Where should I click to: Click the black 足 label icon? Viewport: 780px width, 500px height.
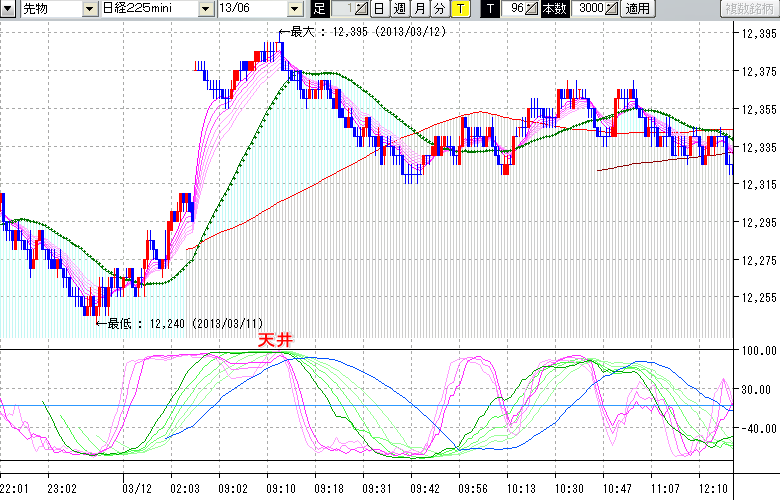[319, 9]
